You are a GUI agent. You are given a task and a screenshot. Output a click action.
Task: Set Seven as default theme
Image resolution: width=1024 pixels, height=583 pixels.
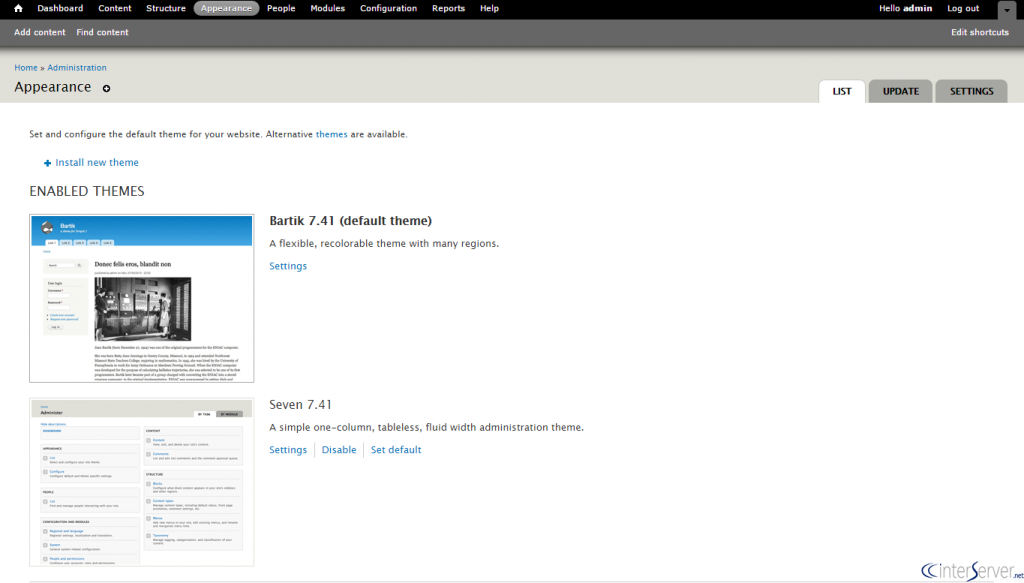(x=396, y=450)
